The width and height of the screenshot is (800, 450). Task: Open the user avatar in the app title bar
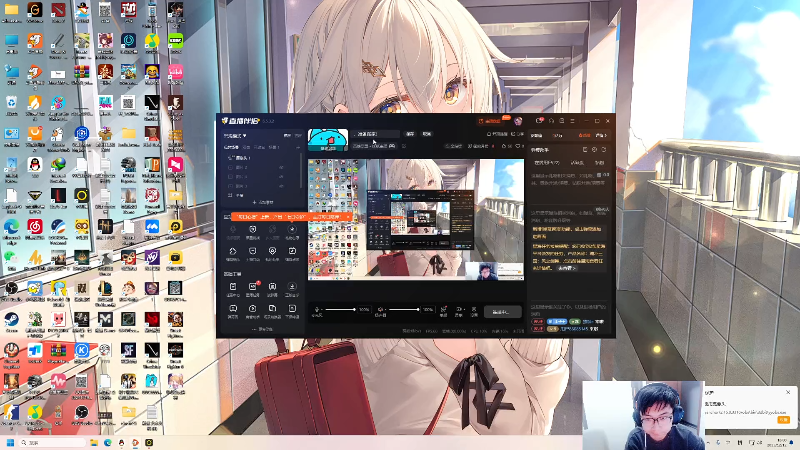[x=518, y=121]
